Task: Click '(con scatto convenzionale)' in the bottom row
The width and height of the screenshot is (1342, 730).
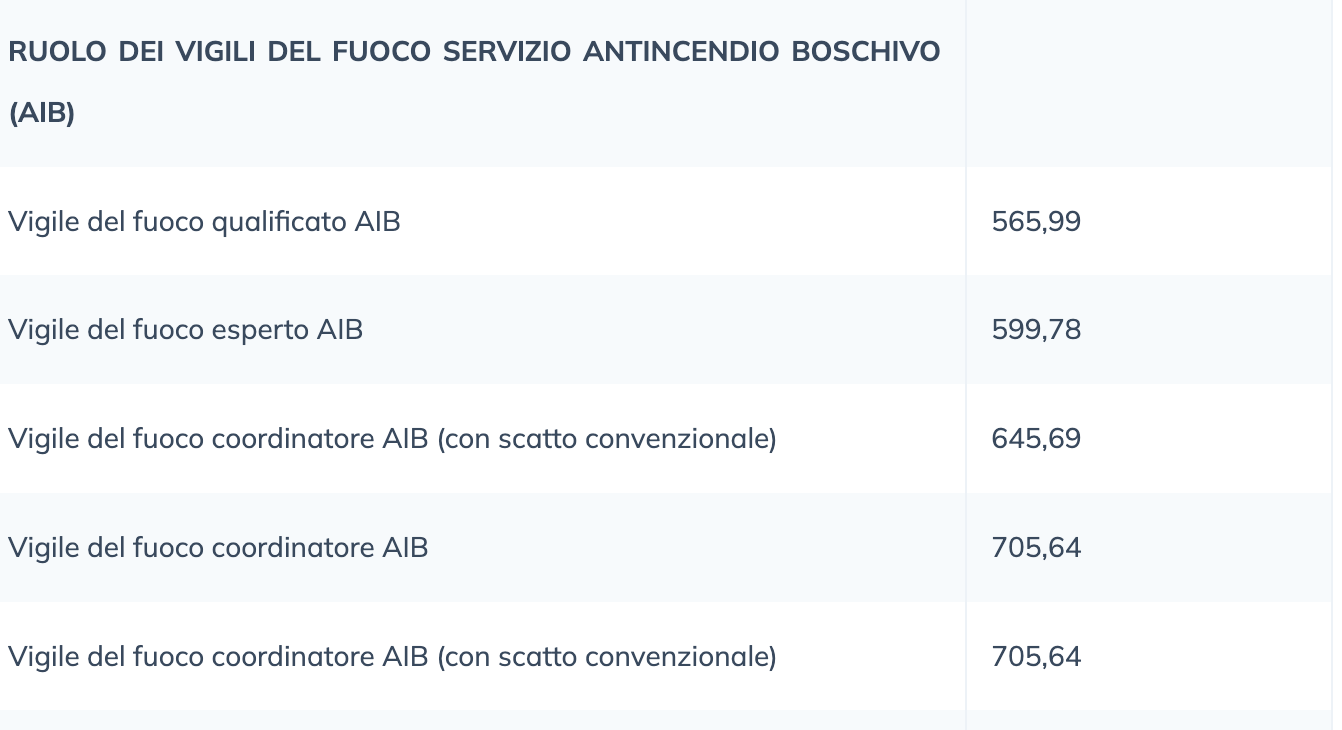Action: pos(607,657)
